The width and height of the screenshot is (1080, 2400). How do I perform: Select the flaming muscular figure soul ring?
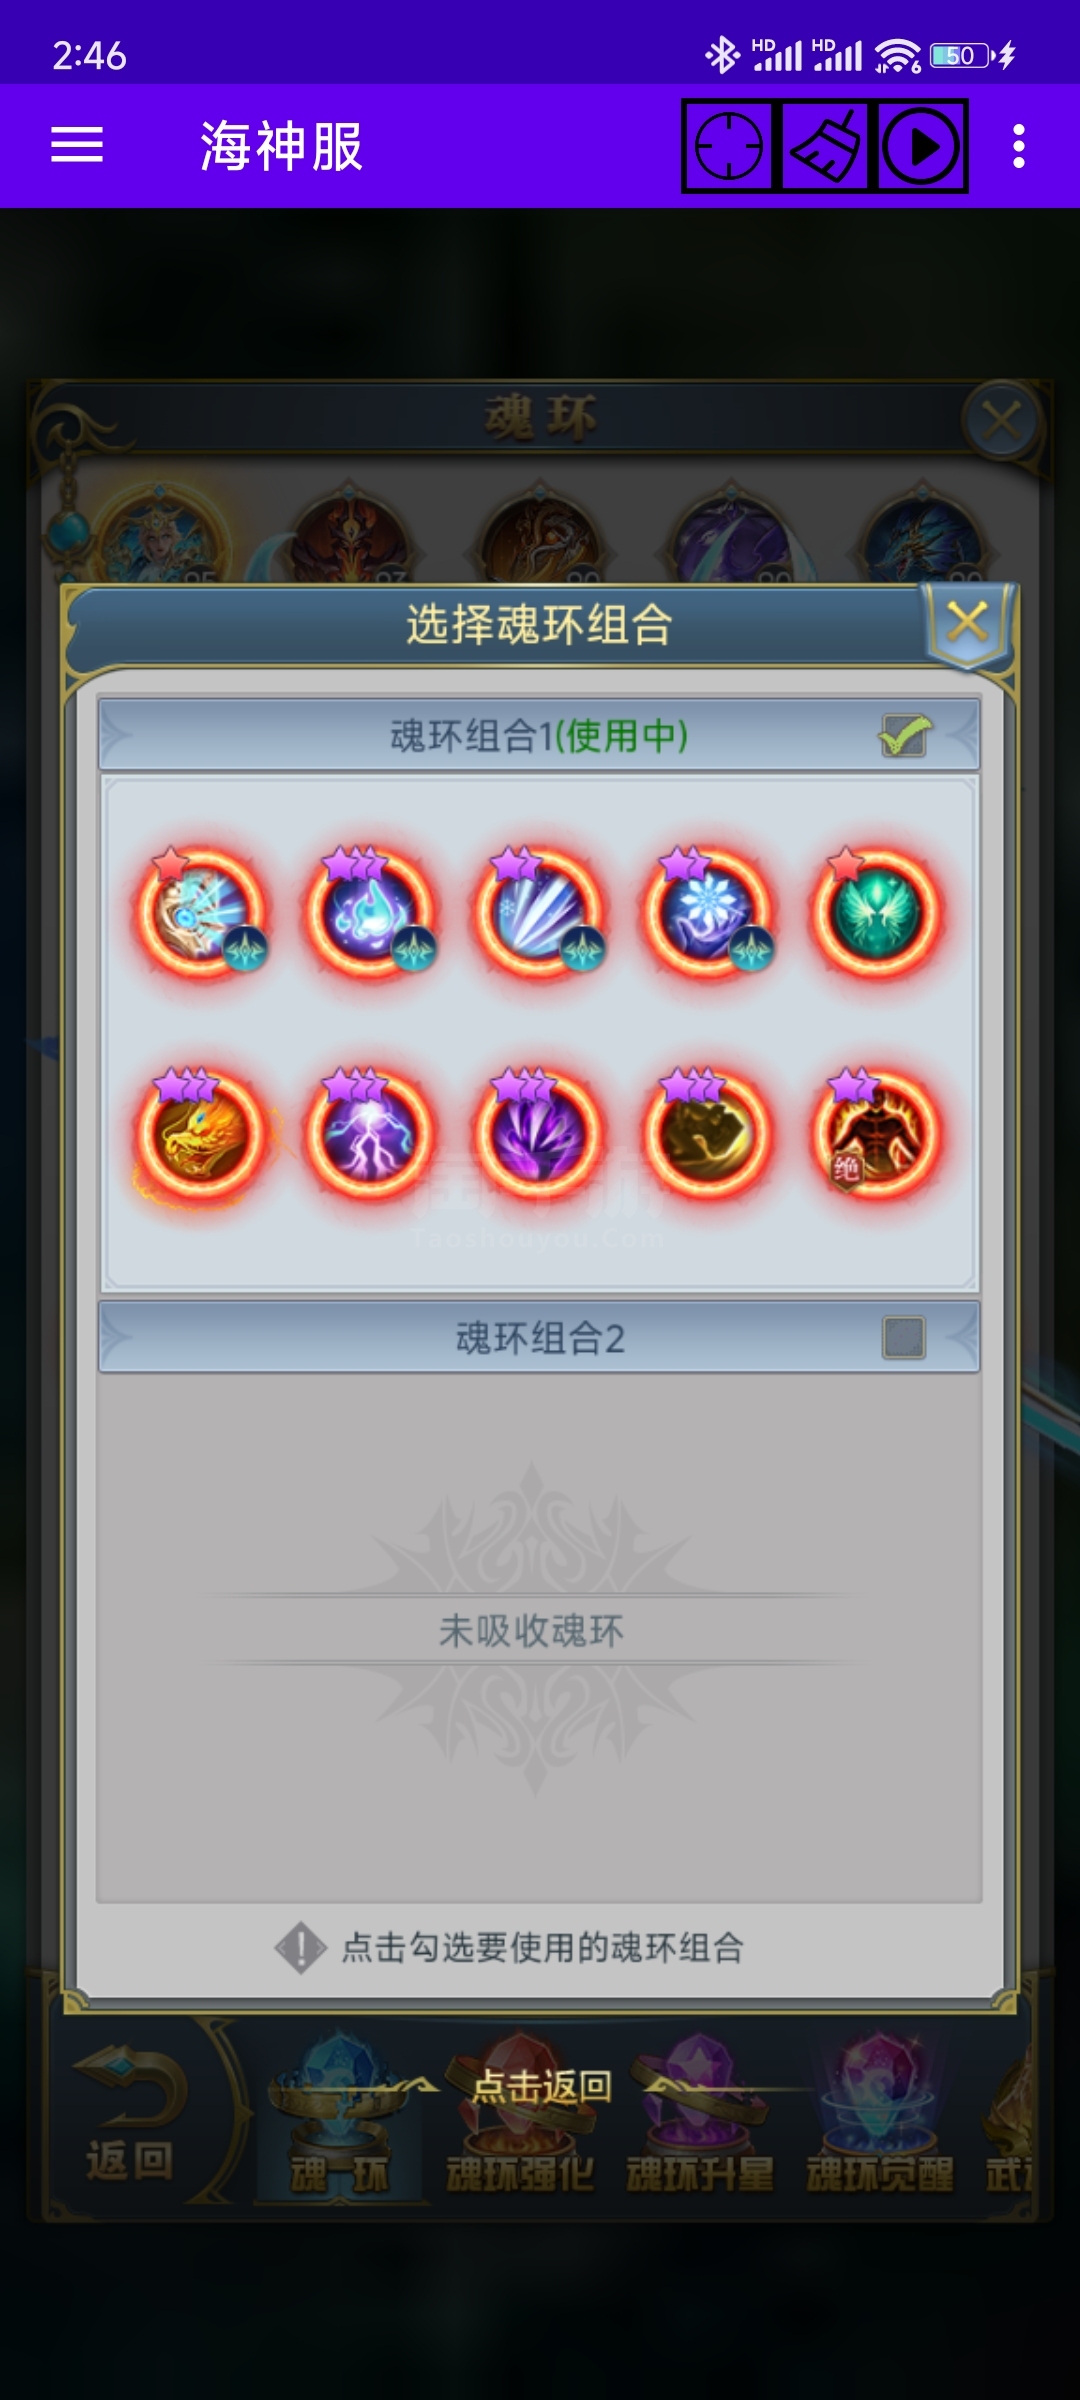click(877, 1132)
